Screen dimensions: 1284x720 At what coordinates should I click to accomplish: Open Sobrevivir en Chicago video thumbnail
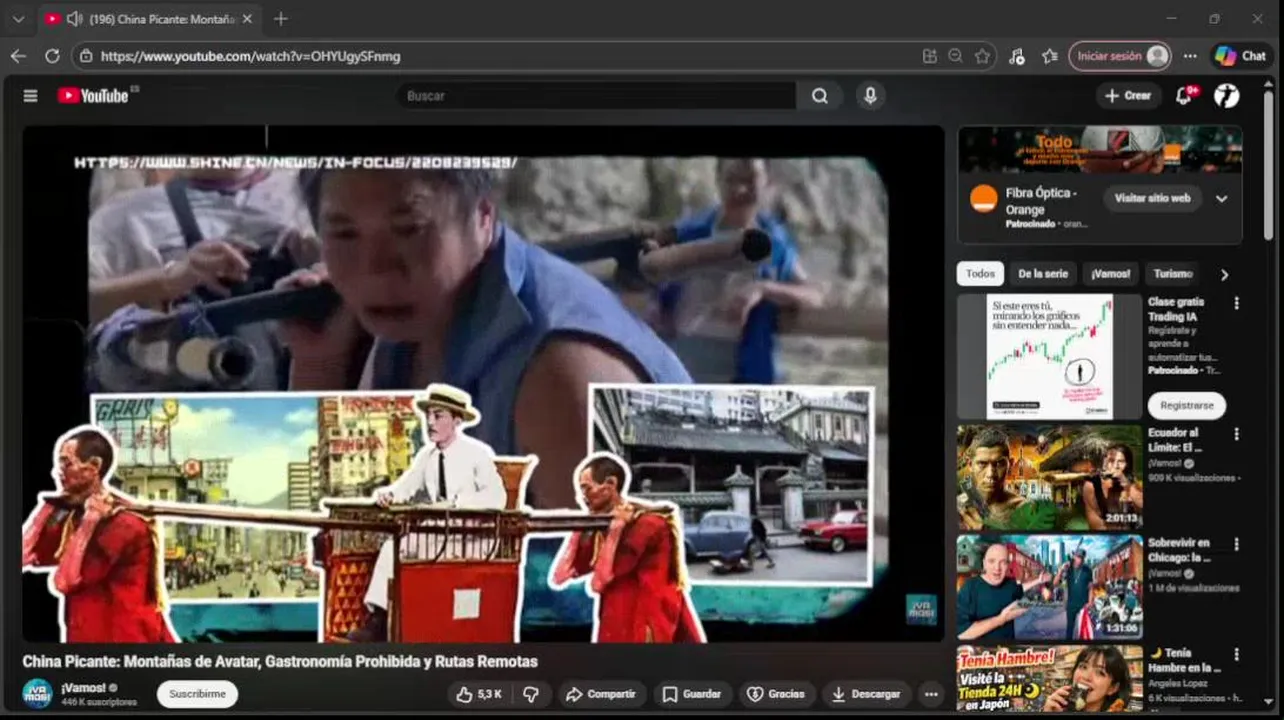(1049, 587)
